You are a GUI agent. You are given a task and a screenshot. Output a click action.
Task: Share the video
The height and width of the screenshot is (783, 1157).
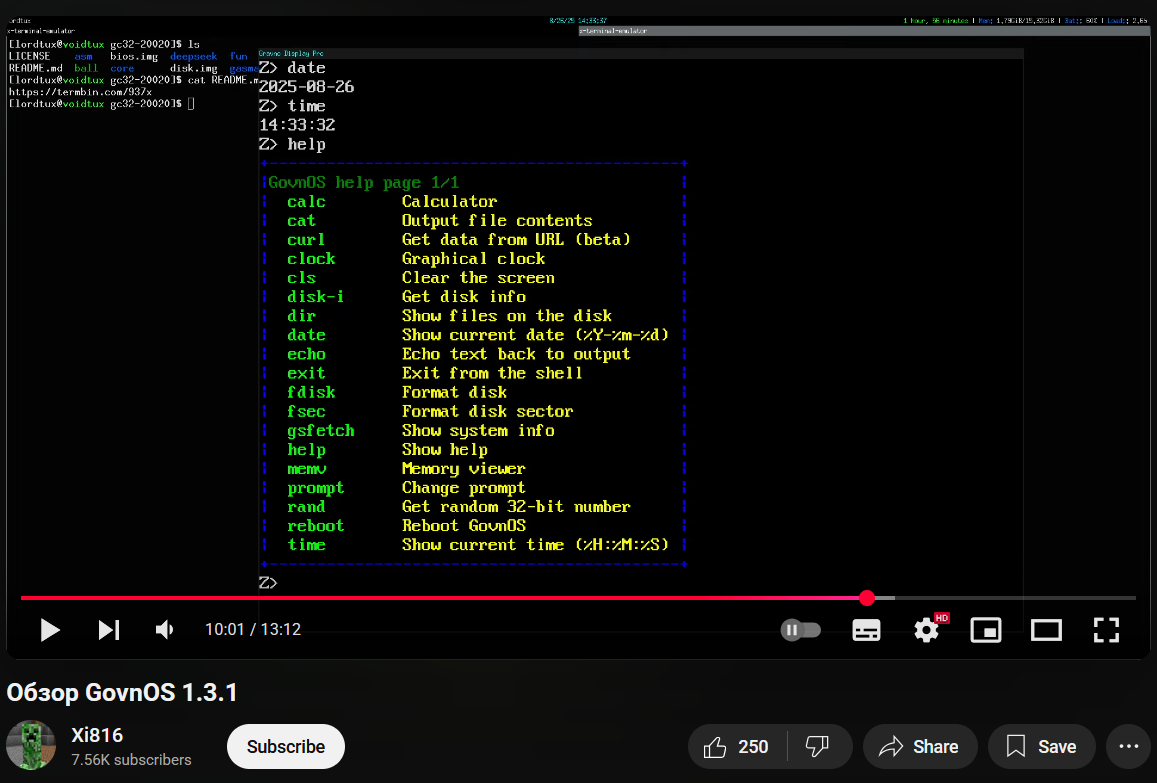919,747
